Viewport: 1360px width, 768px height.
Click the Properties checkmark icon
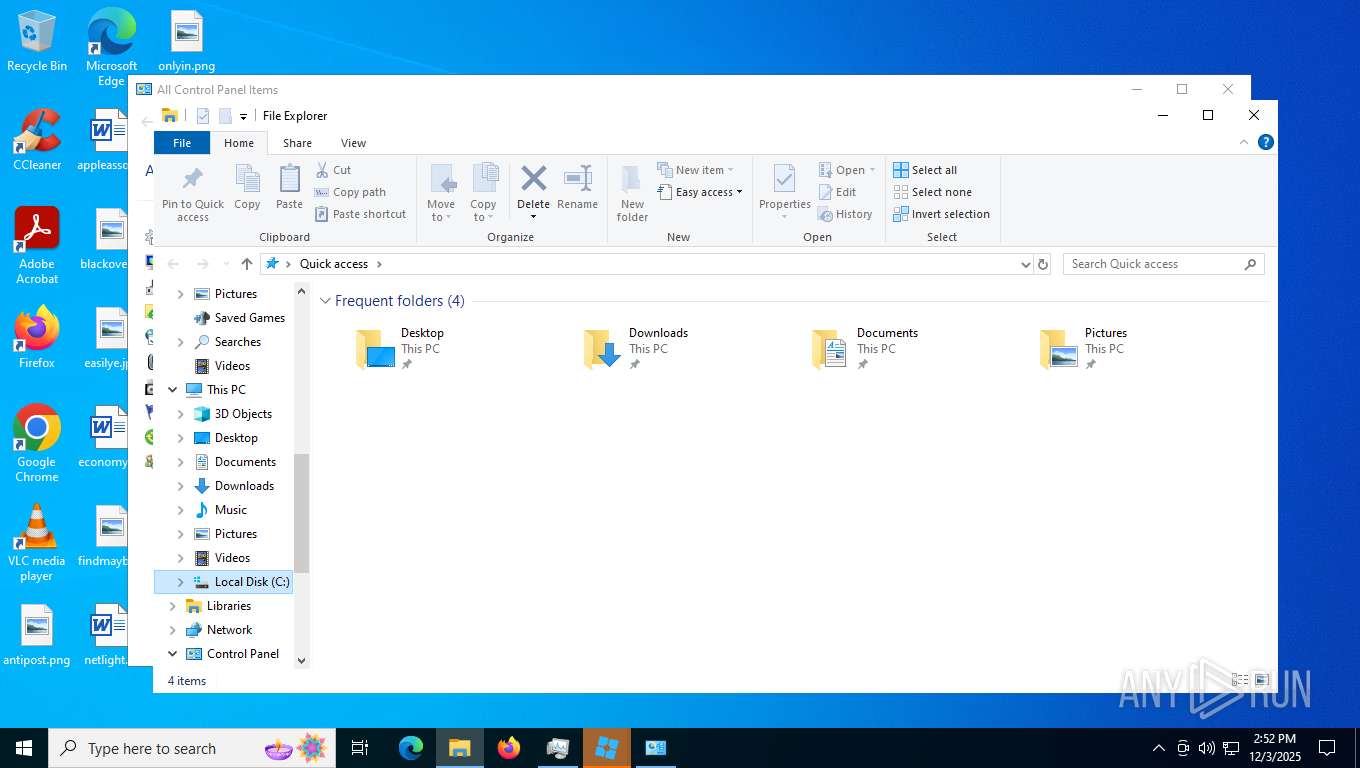(x=784, y=180)
